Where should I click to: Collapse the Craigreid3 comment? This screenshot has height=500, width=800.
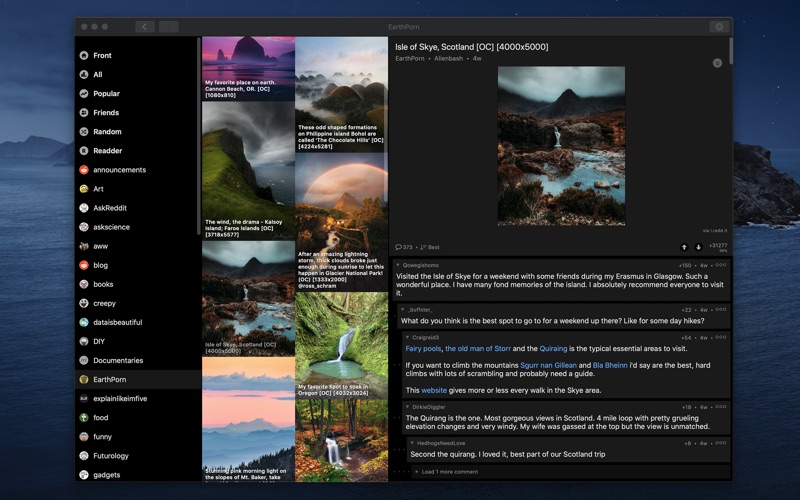(x=408, y=337)
